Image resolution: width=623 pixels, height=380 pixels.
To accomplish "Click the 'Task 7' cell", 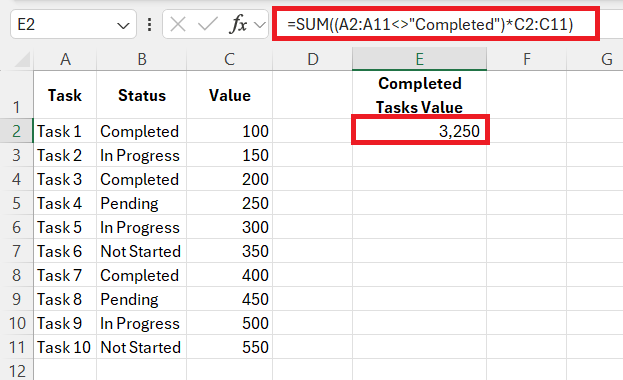I will tap(65, 275).
